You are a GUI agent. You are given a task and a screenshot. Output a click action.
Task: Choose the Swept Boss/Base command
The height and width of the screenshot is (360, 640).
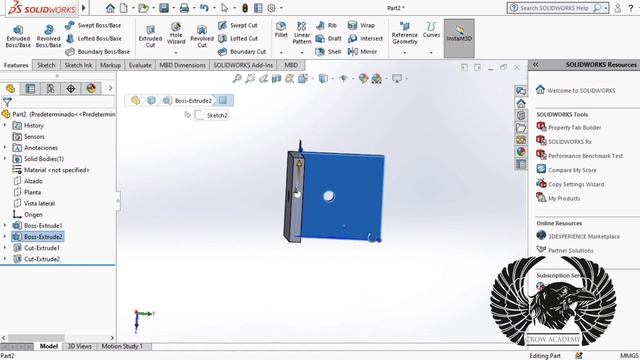click(93, 25)
